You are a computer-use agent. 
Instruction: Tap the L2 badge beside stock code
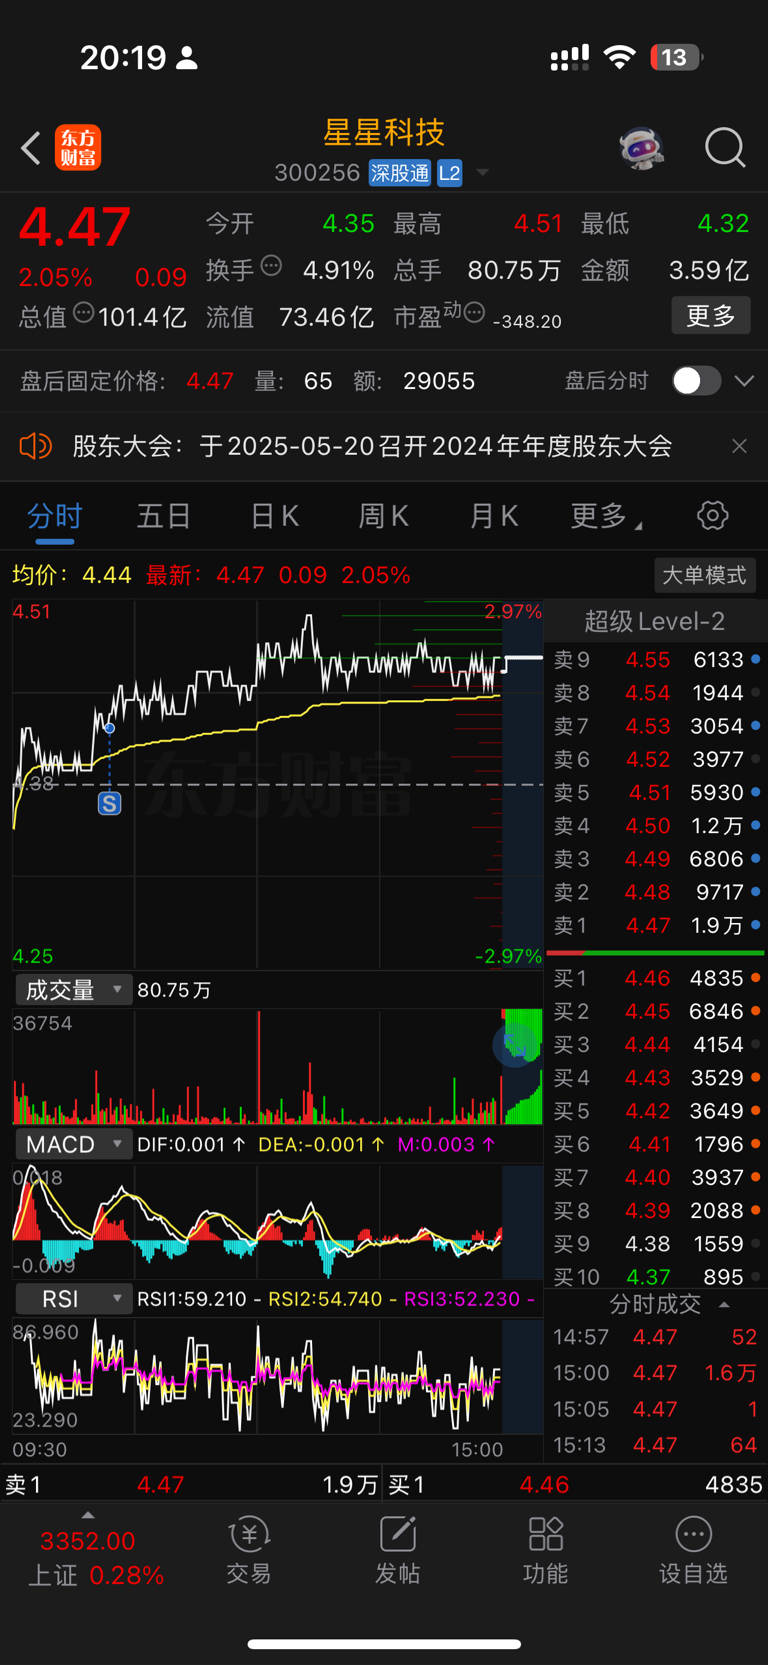tap(450, 173)
